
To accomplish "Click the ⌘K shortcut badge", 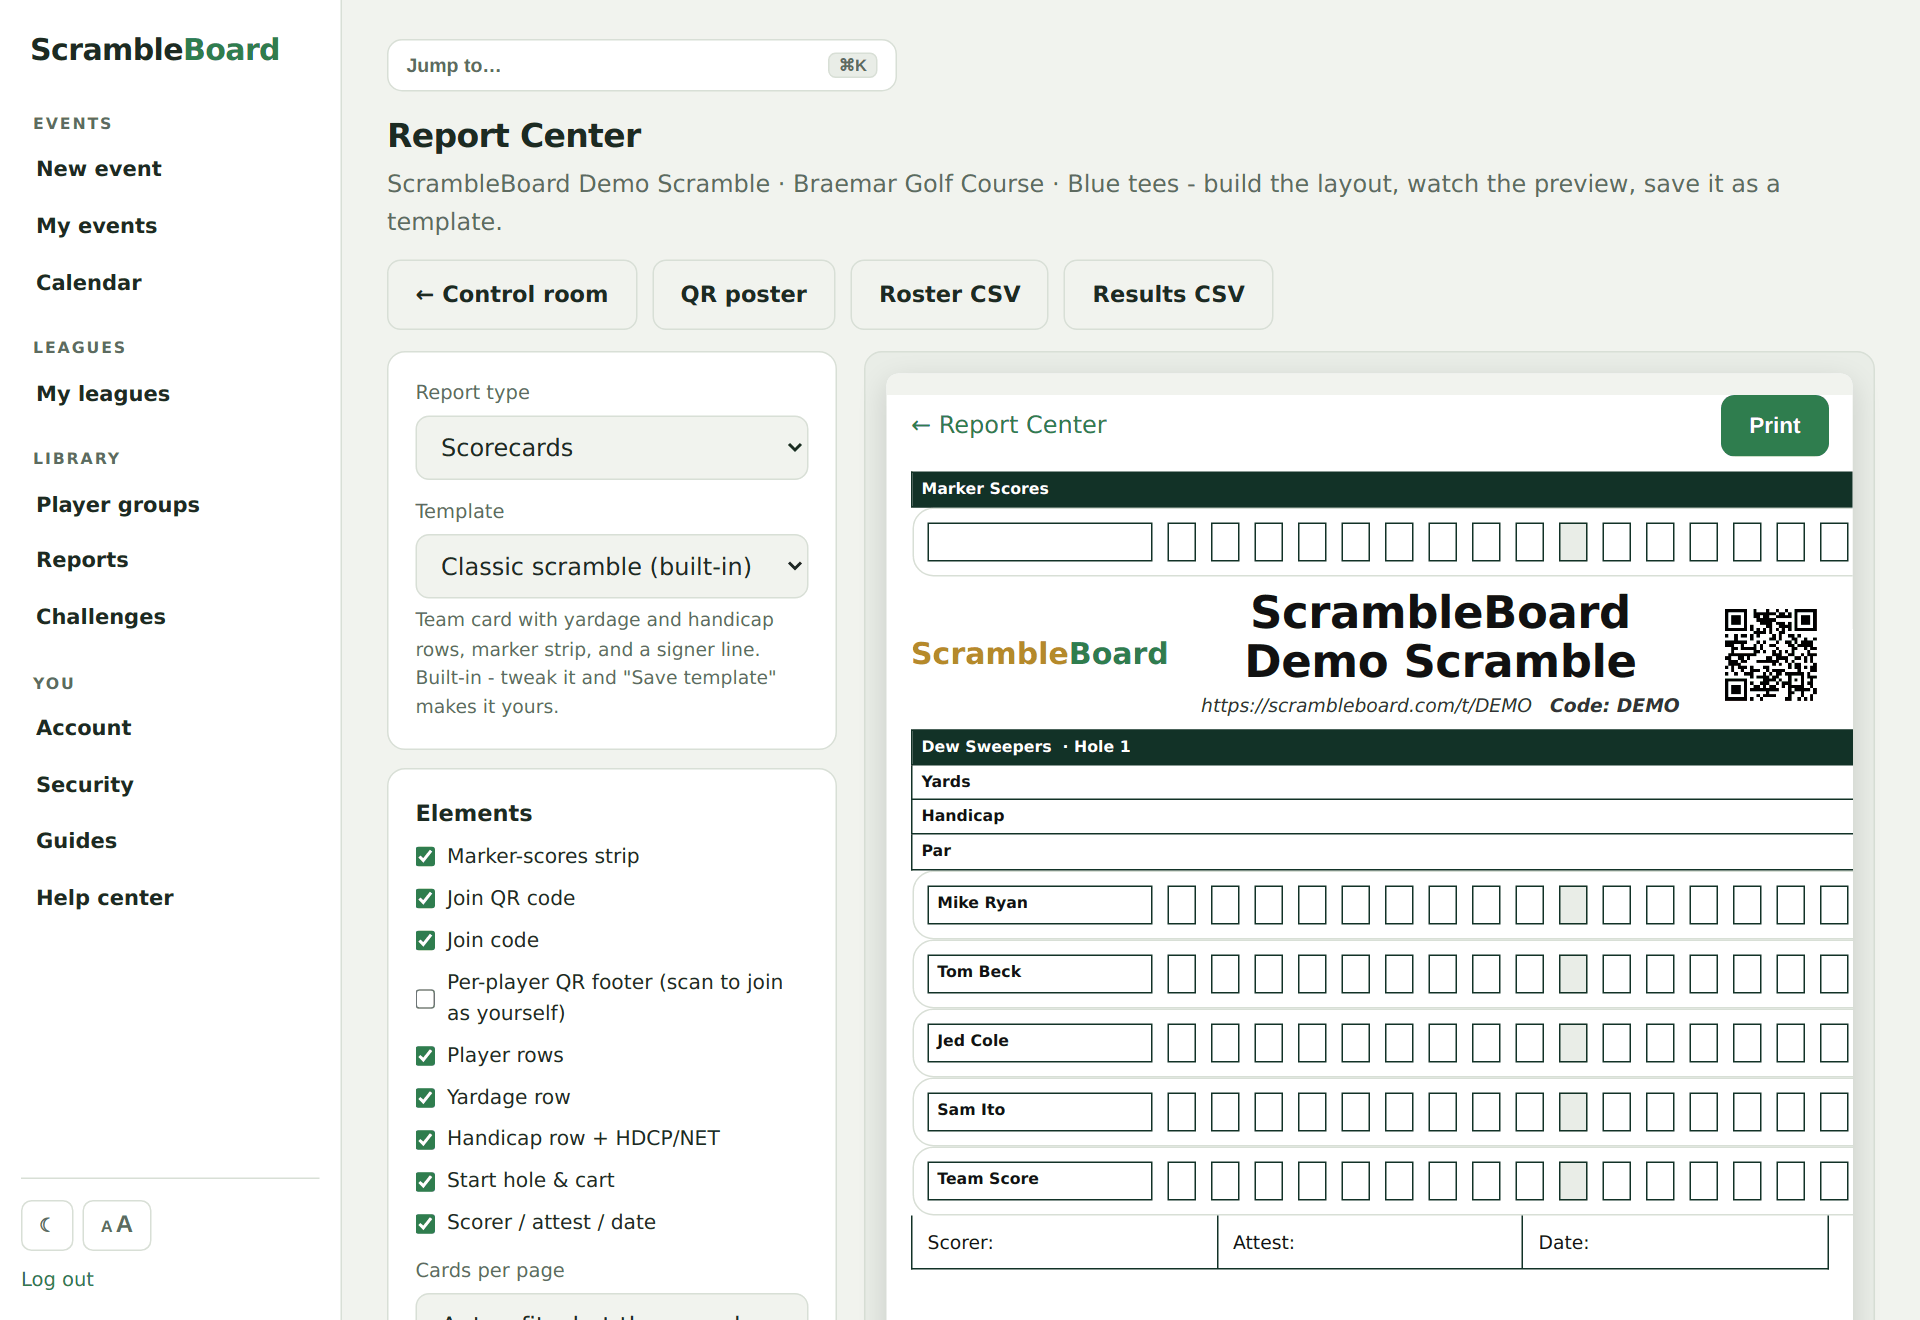I will click(852, 65).
